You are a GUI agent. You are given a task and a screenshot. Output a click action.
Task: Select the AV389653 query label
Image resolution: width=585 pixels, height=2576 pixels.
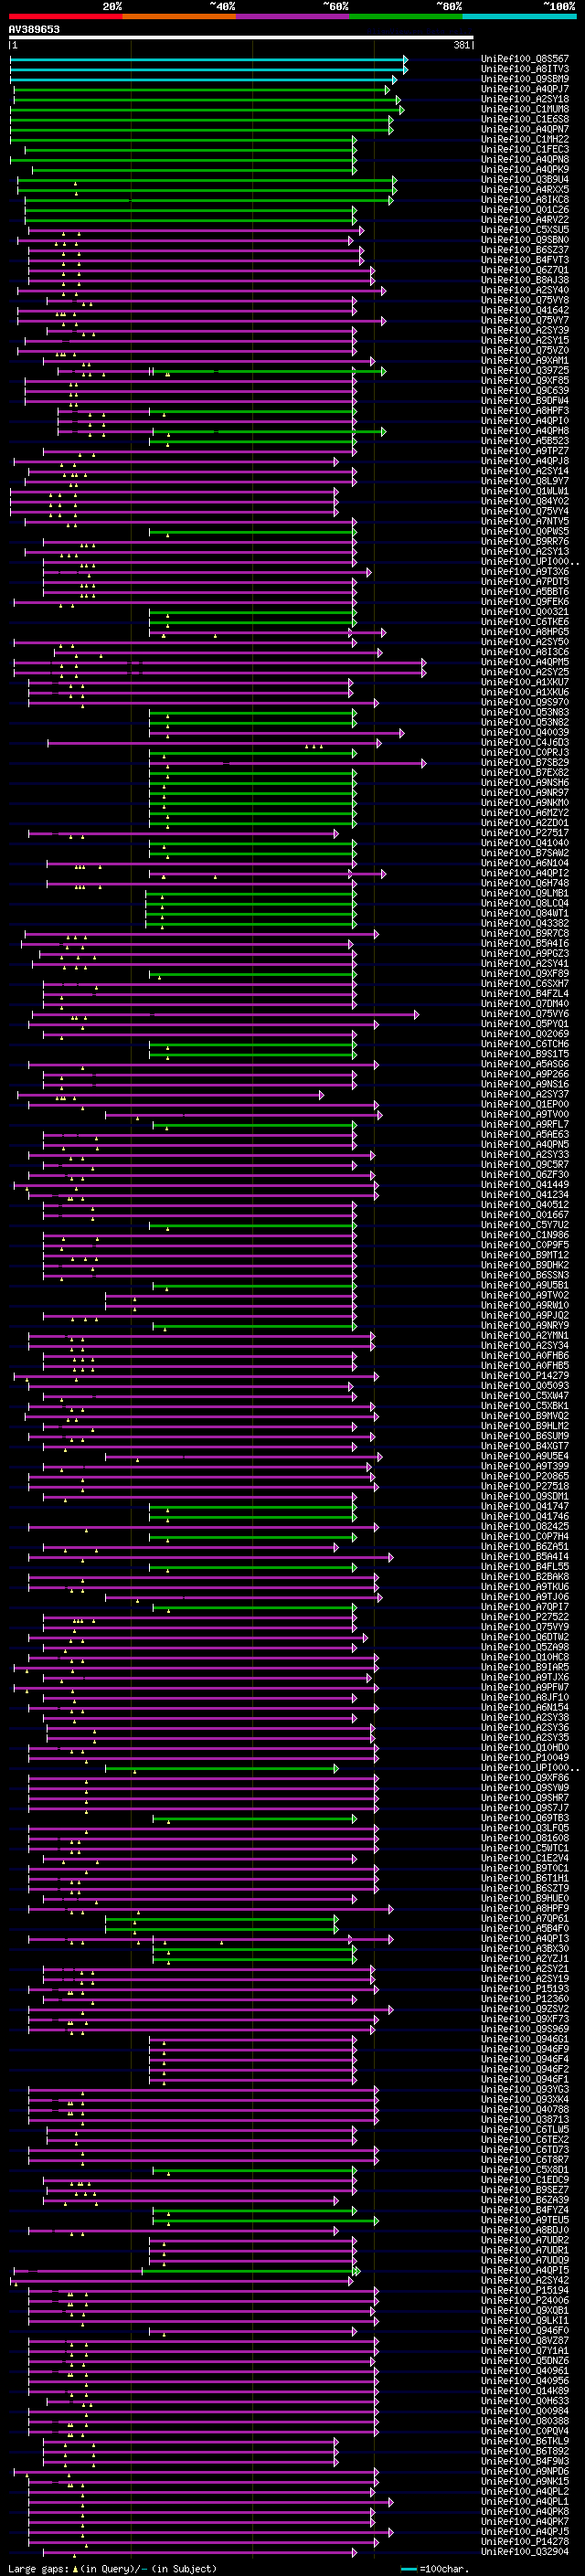point(34,29)
